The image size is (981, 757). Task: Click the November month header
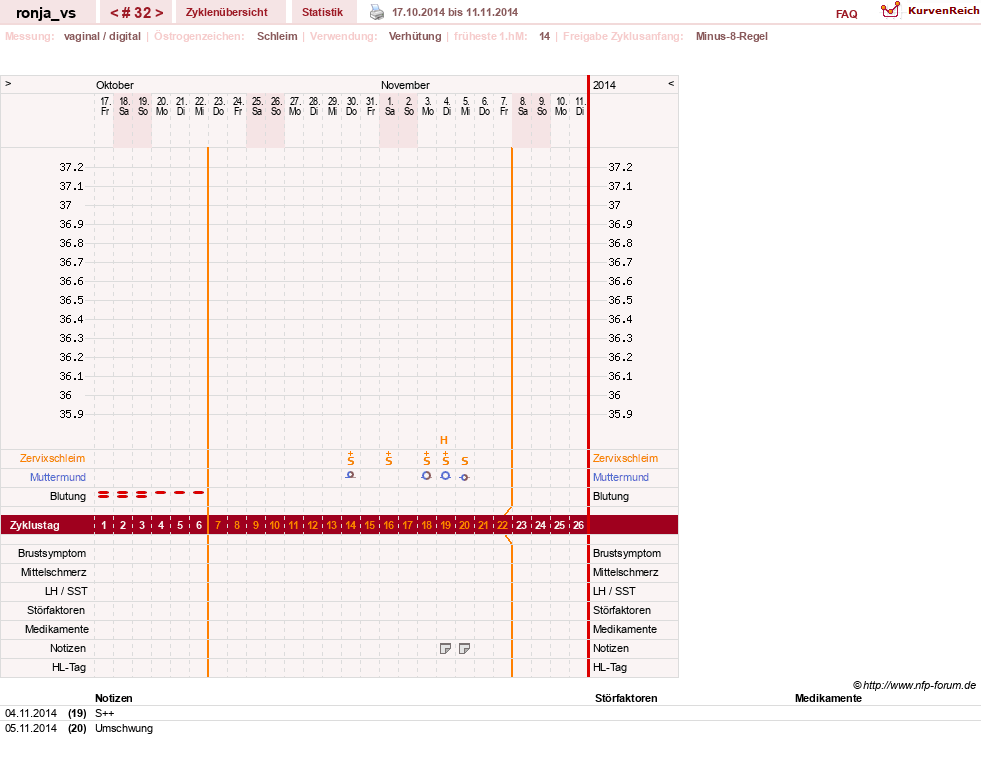point(405,85)
